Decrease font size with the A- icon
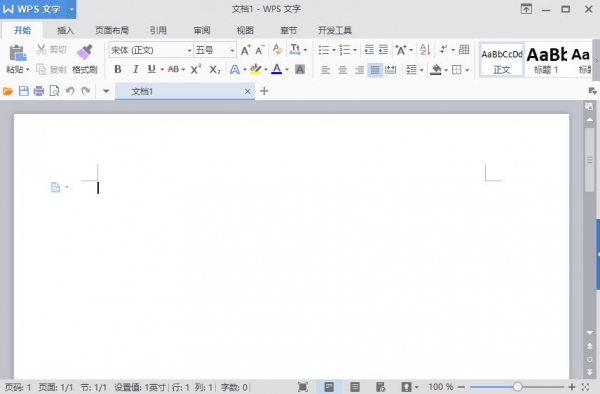 point(260,50)
